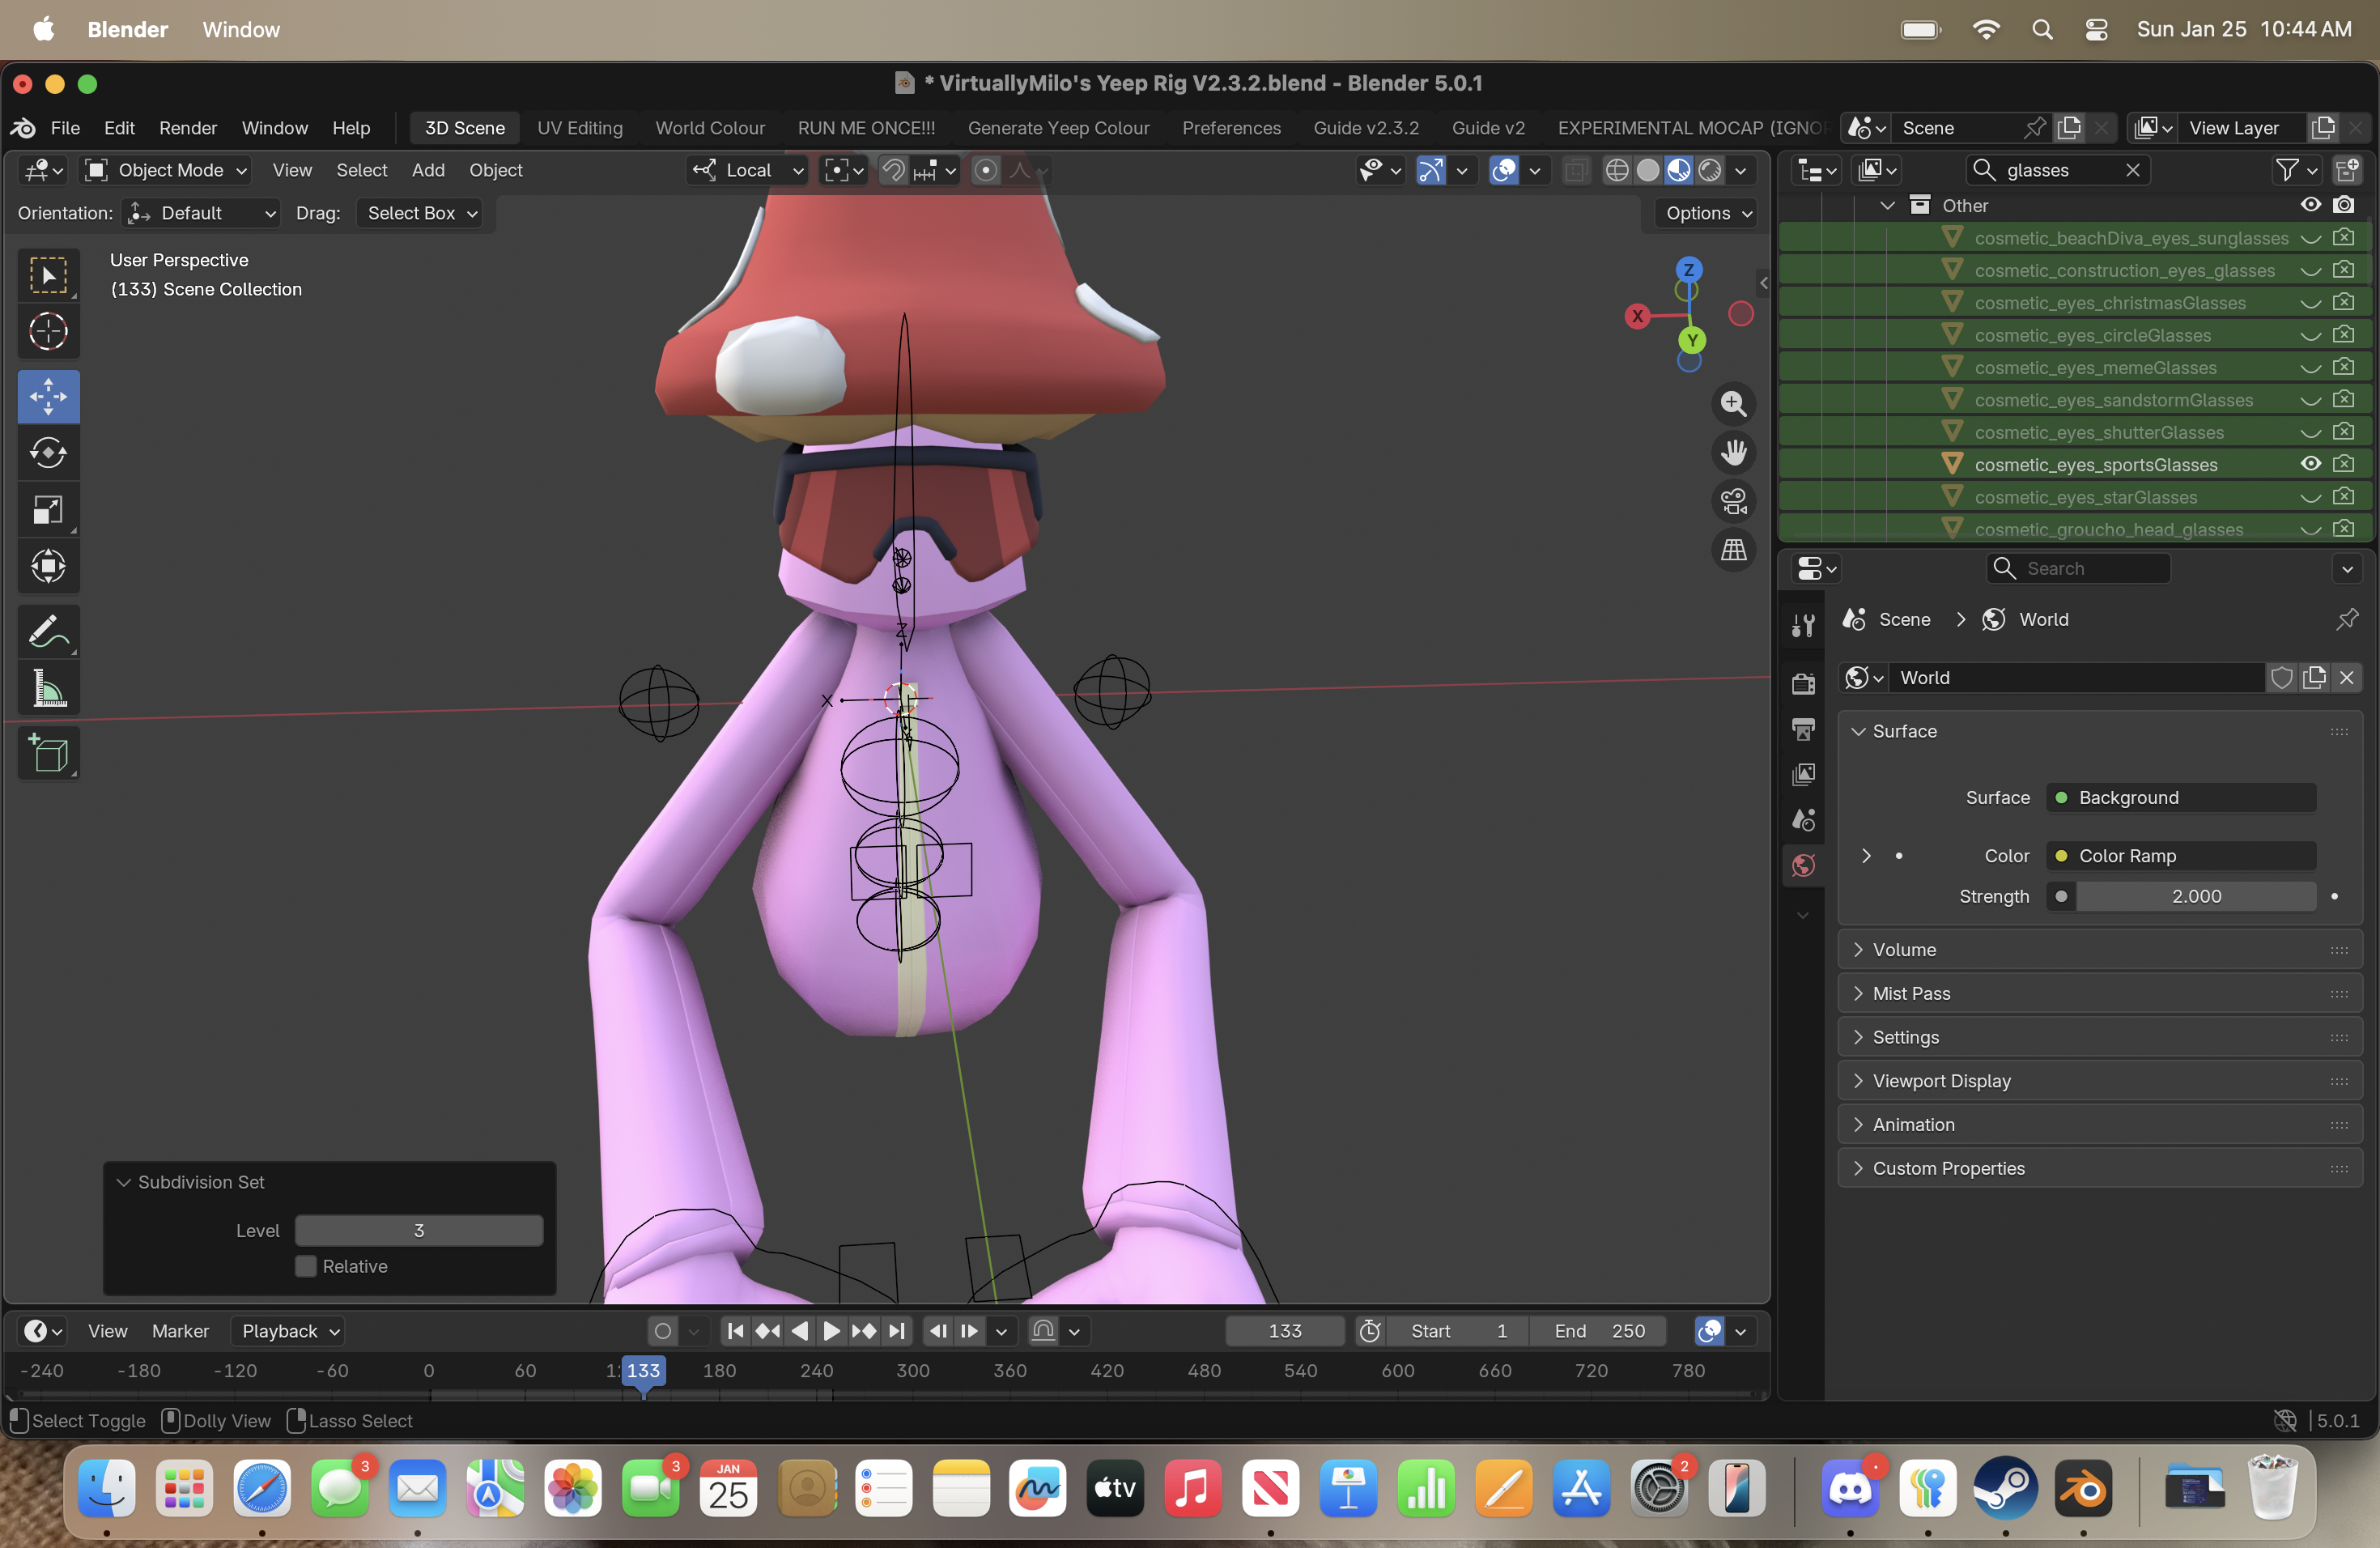This screenshot has height=1548, width=2380.
Task: Open the Render properties tab
Action: pyautogui.click(x=1803, y=683)
